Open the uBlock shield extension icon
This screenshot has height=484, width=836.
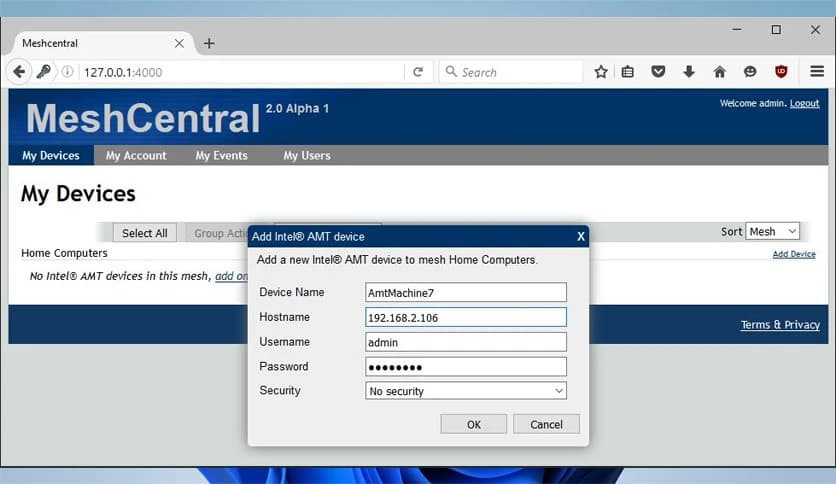click(781, 71)
